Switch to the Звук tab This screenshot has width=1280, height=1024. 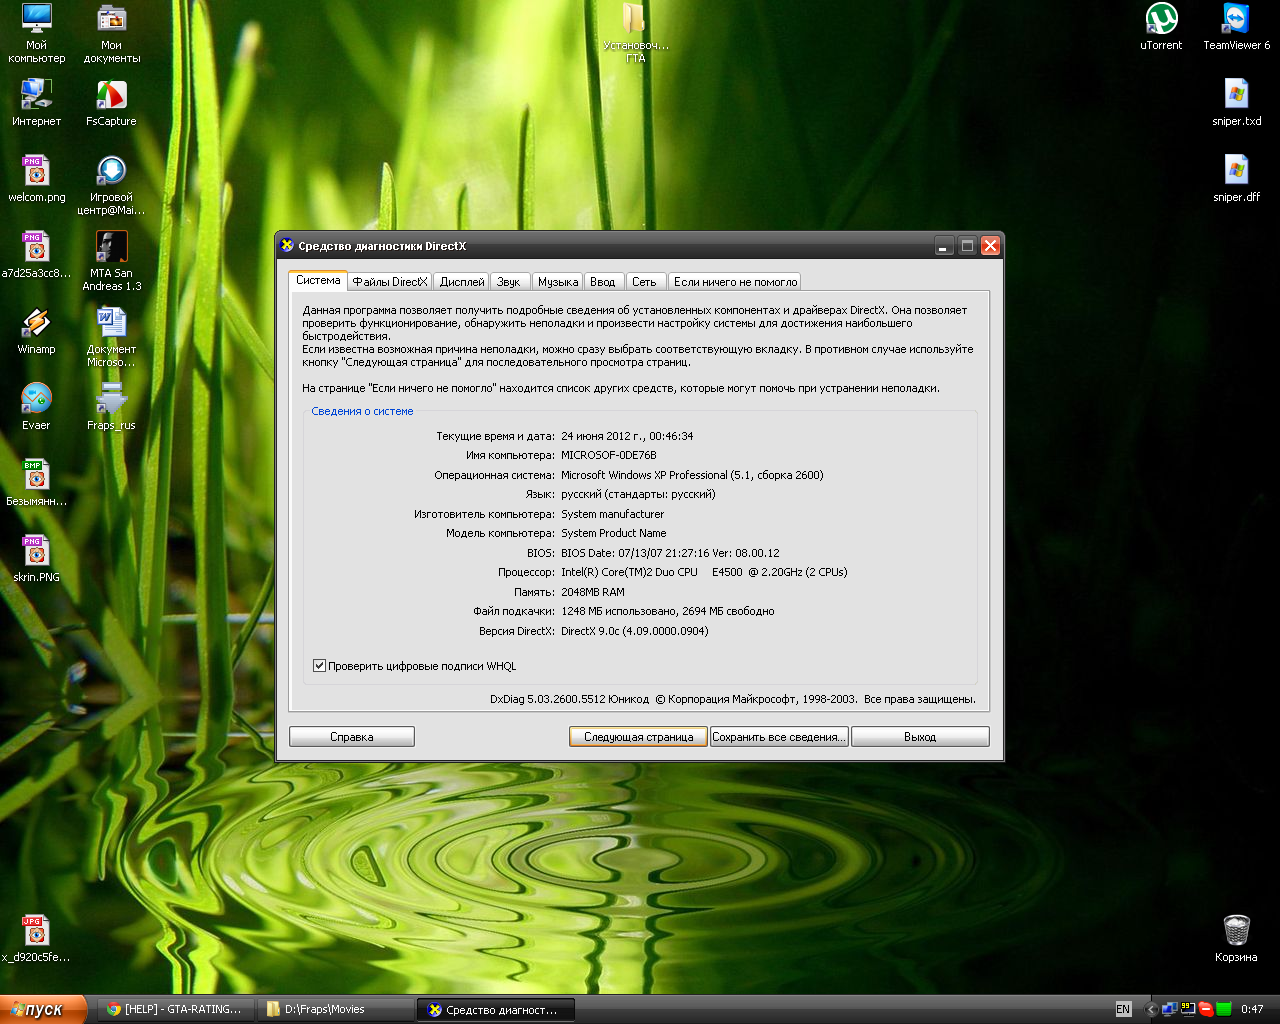pyautogui.click(x=509, y=282)
